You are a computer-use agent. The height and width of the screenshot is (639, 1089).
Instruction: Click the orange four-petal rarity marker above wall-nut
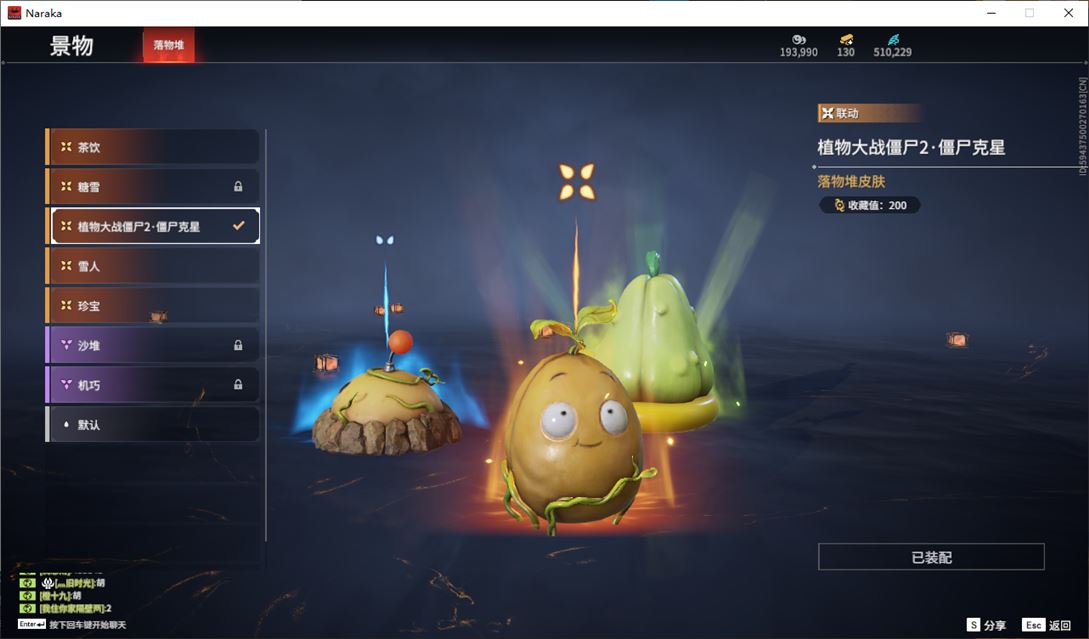[576, 181]
